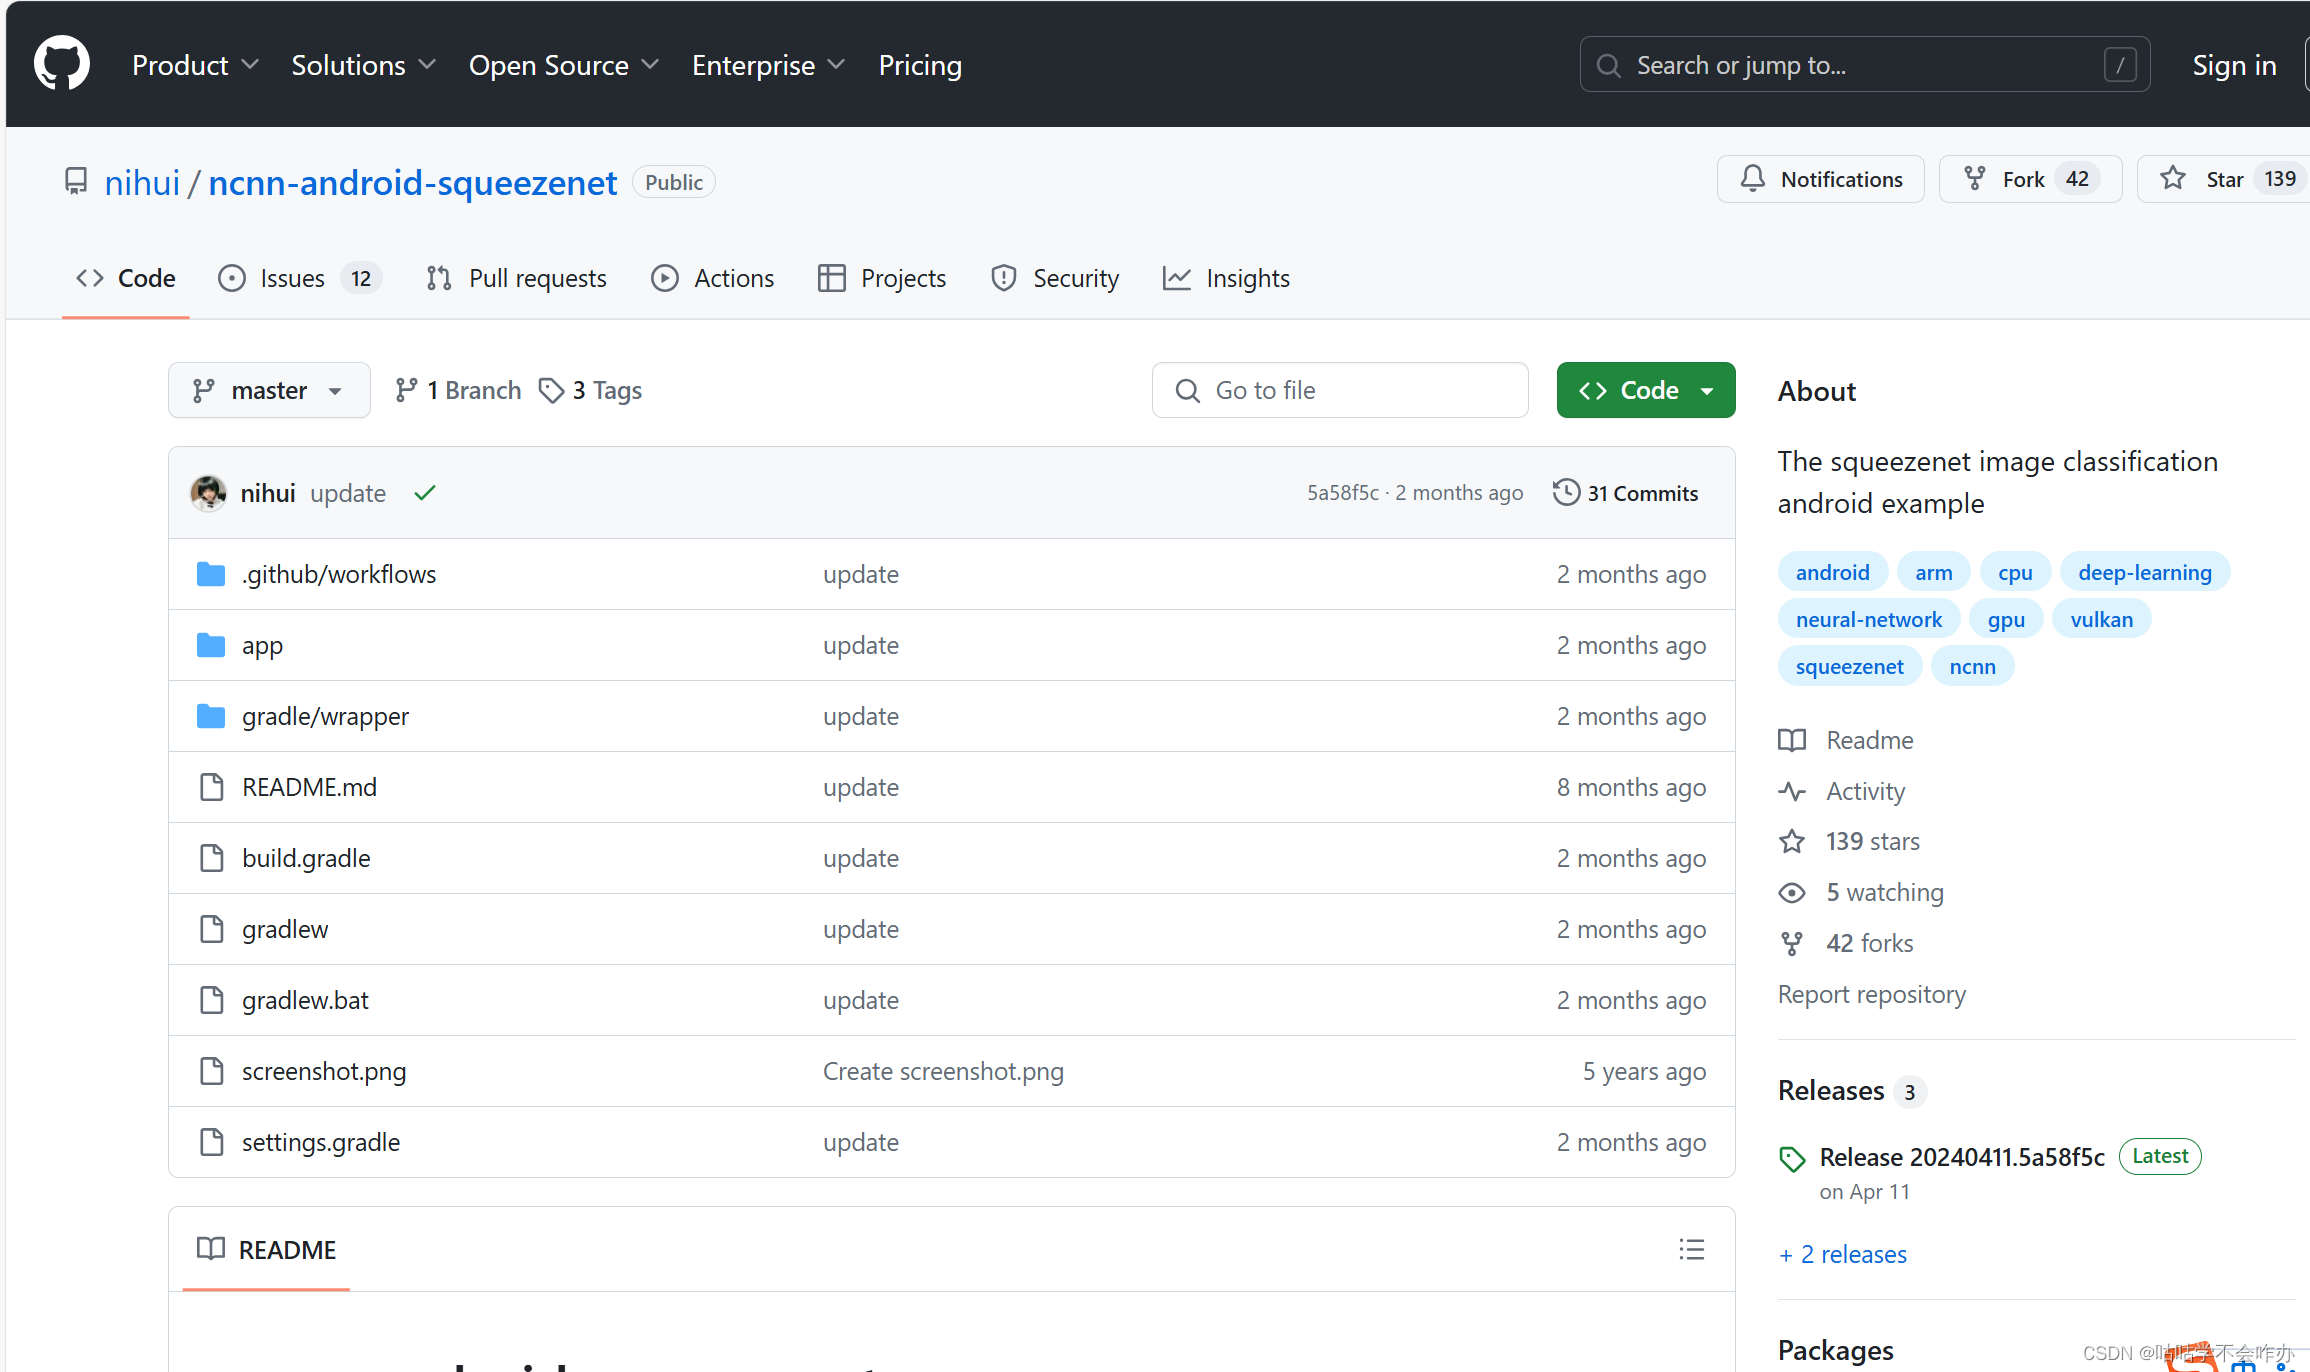The height and width of the screenshot is (1372, 2310).
Task: Click the green commit status checkmark
Action: point(425,493)
